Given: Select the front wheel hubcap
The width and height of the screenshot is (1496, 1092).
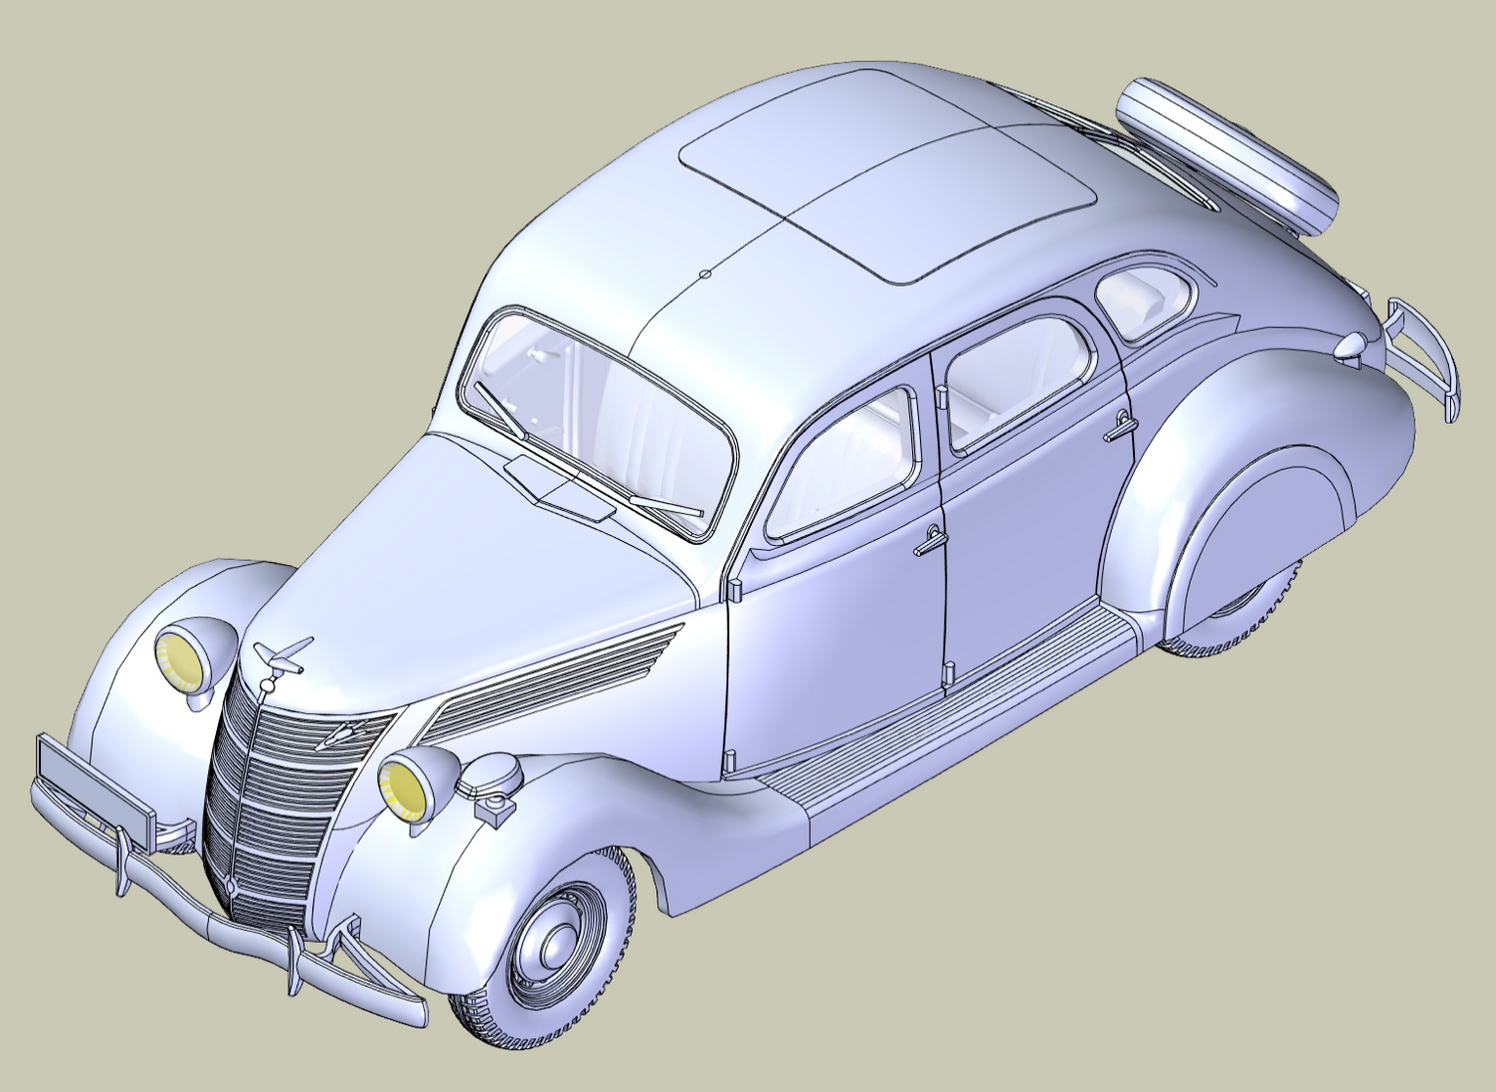Looking at the screenshot, I should (x=558, y=945).
